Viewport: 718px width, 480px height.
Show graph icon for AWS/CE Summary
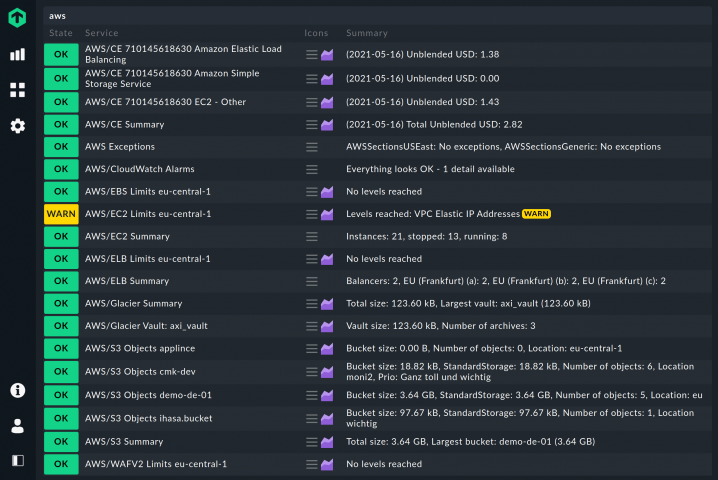(327, 125)
